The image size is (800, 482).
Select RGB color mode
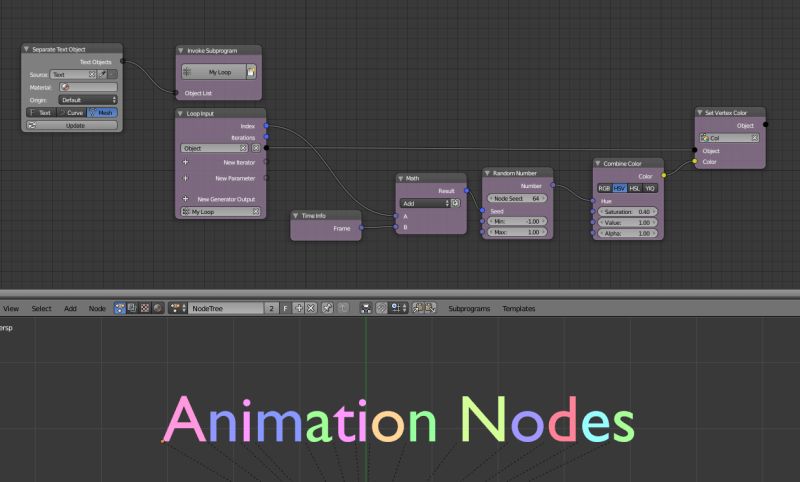point(605,188)
